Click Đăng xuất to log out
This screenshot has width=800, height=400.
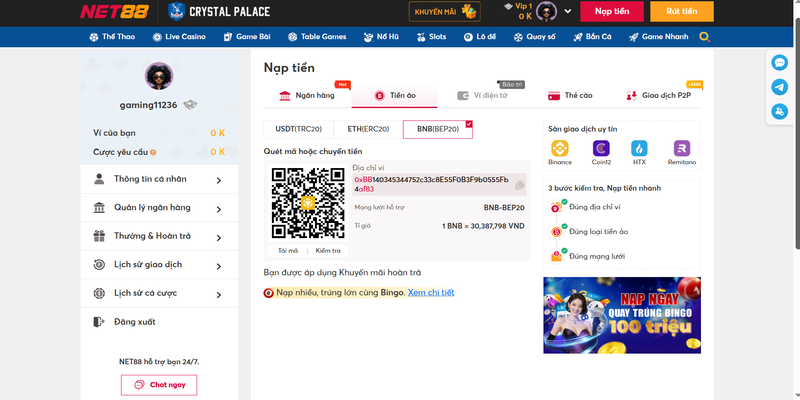[159, 322]
